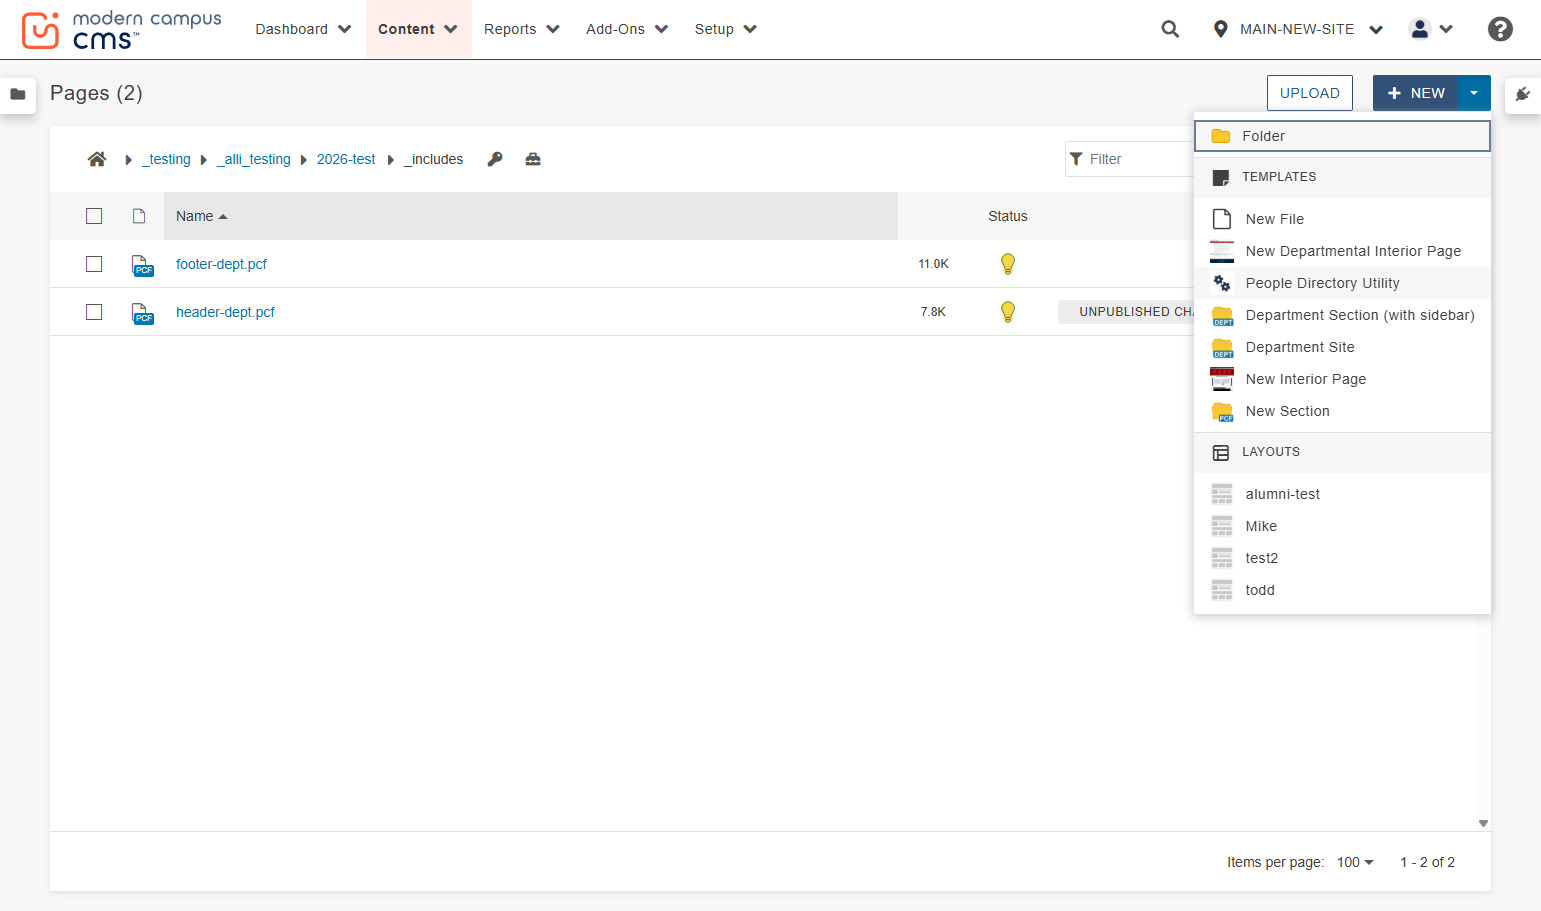Click the Status column header
Screen dimensions: 1541x911
click(1008, 216)
